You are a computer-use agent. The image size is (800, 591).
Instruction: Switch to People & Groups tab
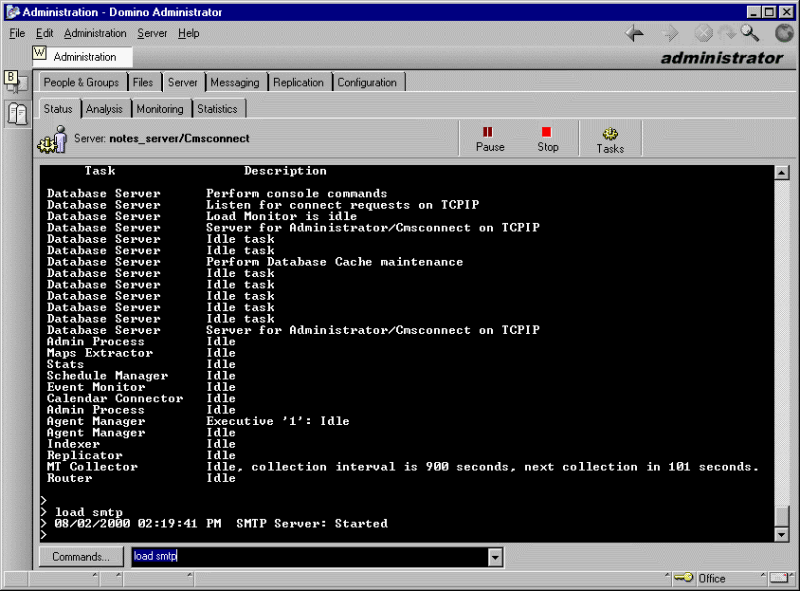click(x=81, y=82)
